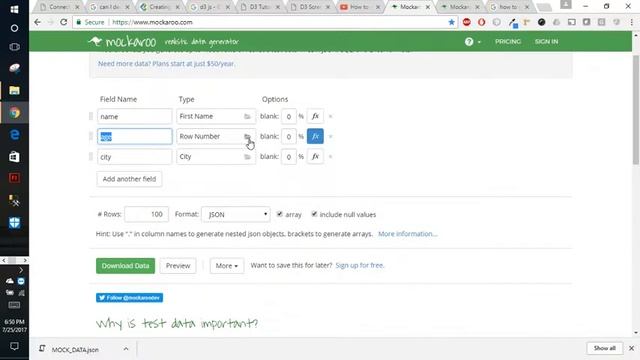Expand hidden system tray icons chevron
Screen dimensions: 640x360
pyautogui.click(x=21, y=270)
